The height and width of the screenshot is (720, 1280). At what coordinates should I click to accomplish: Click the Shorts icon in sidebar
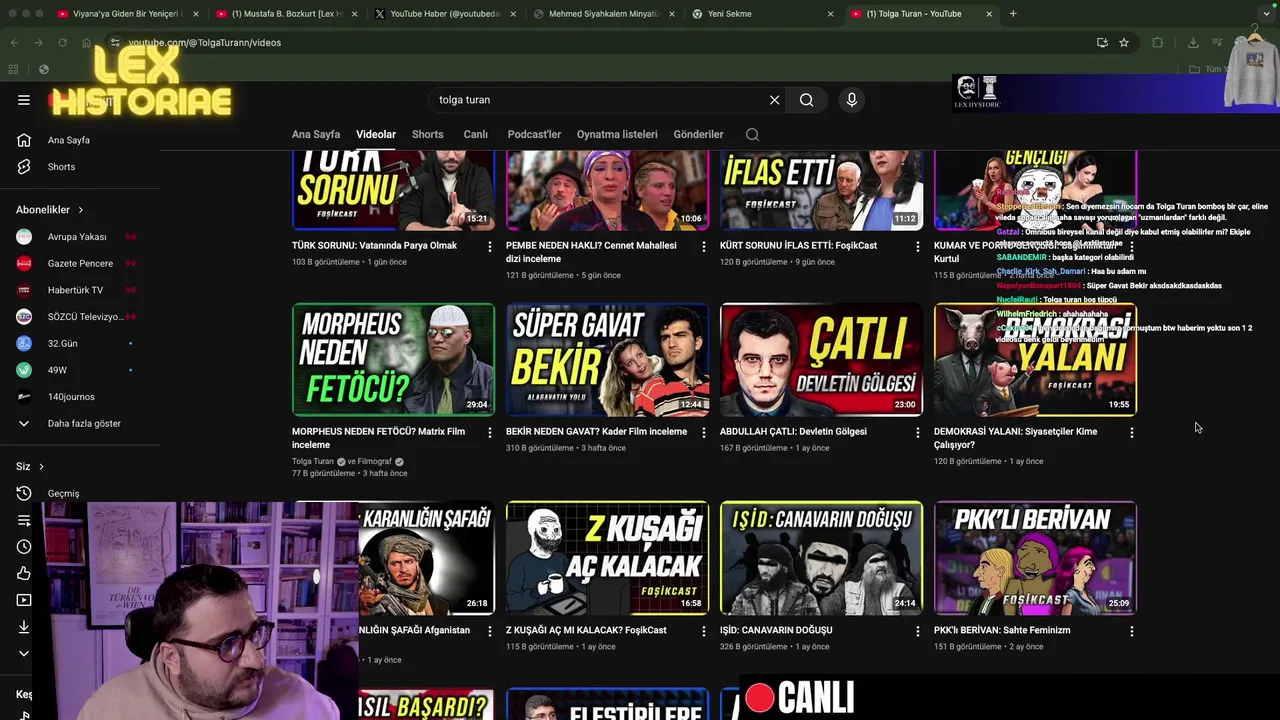[24, 167]
